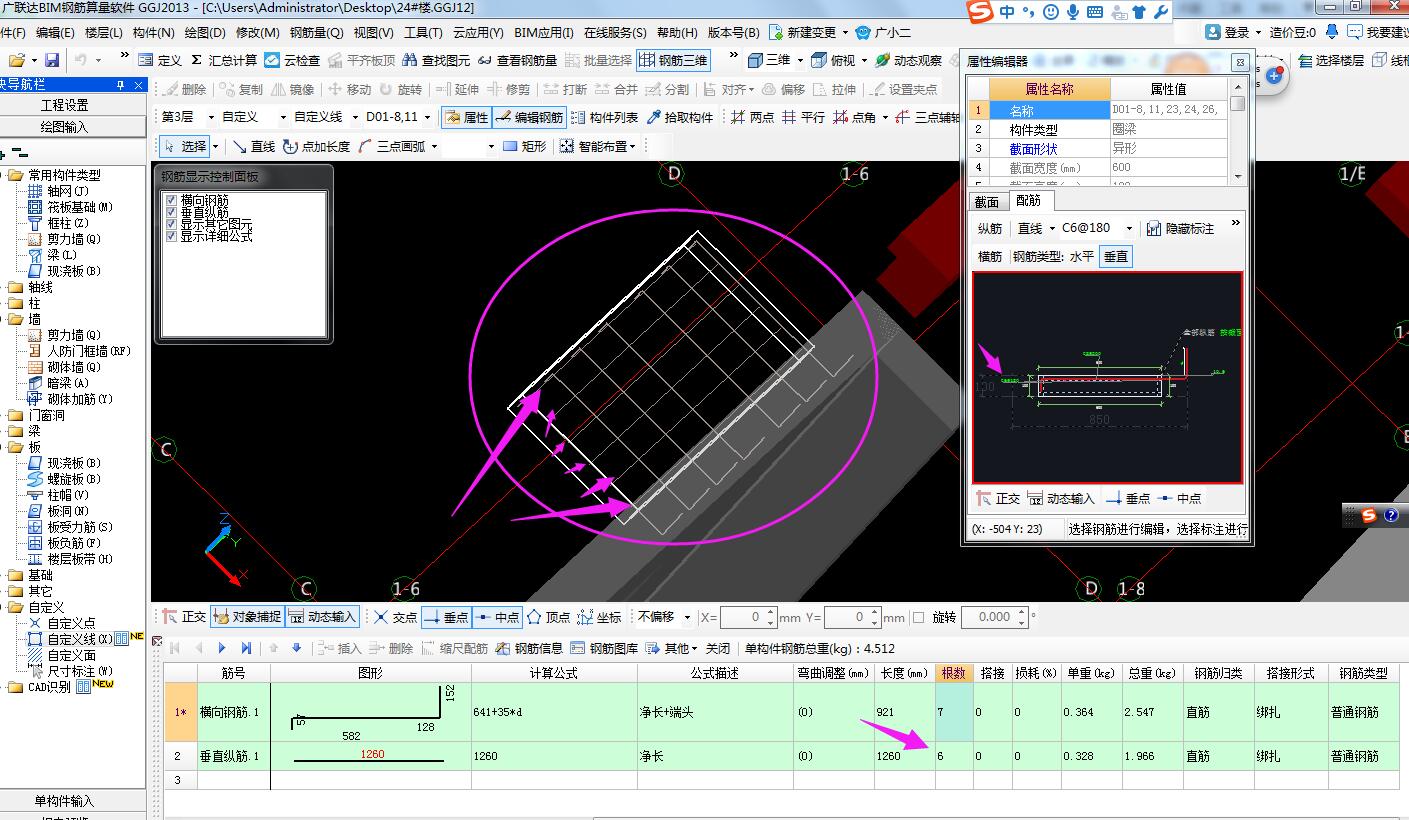The image size is (1409, 820).
Task: Toggle 垂直 rebar type in property editor
Action: 1116,257
